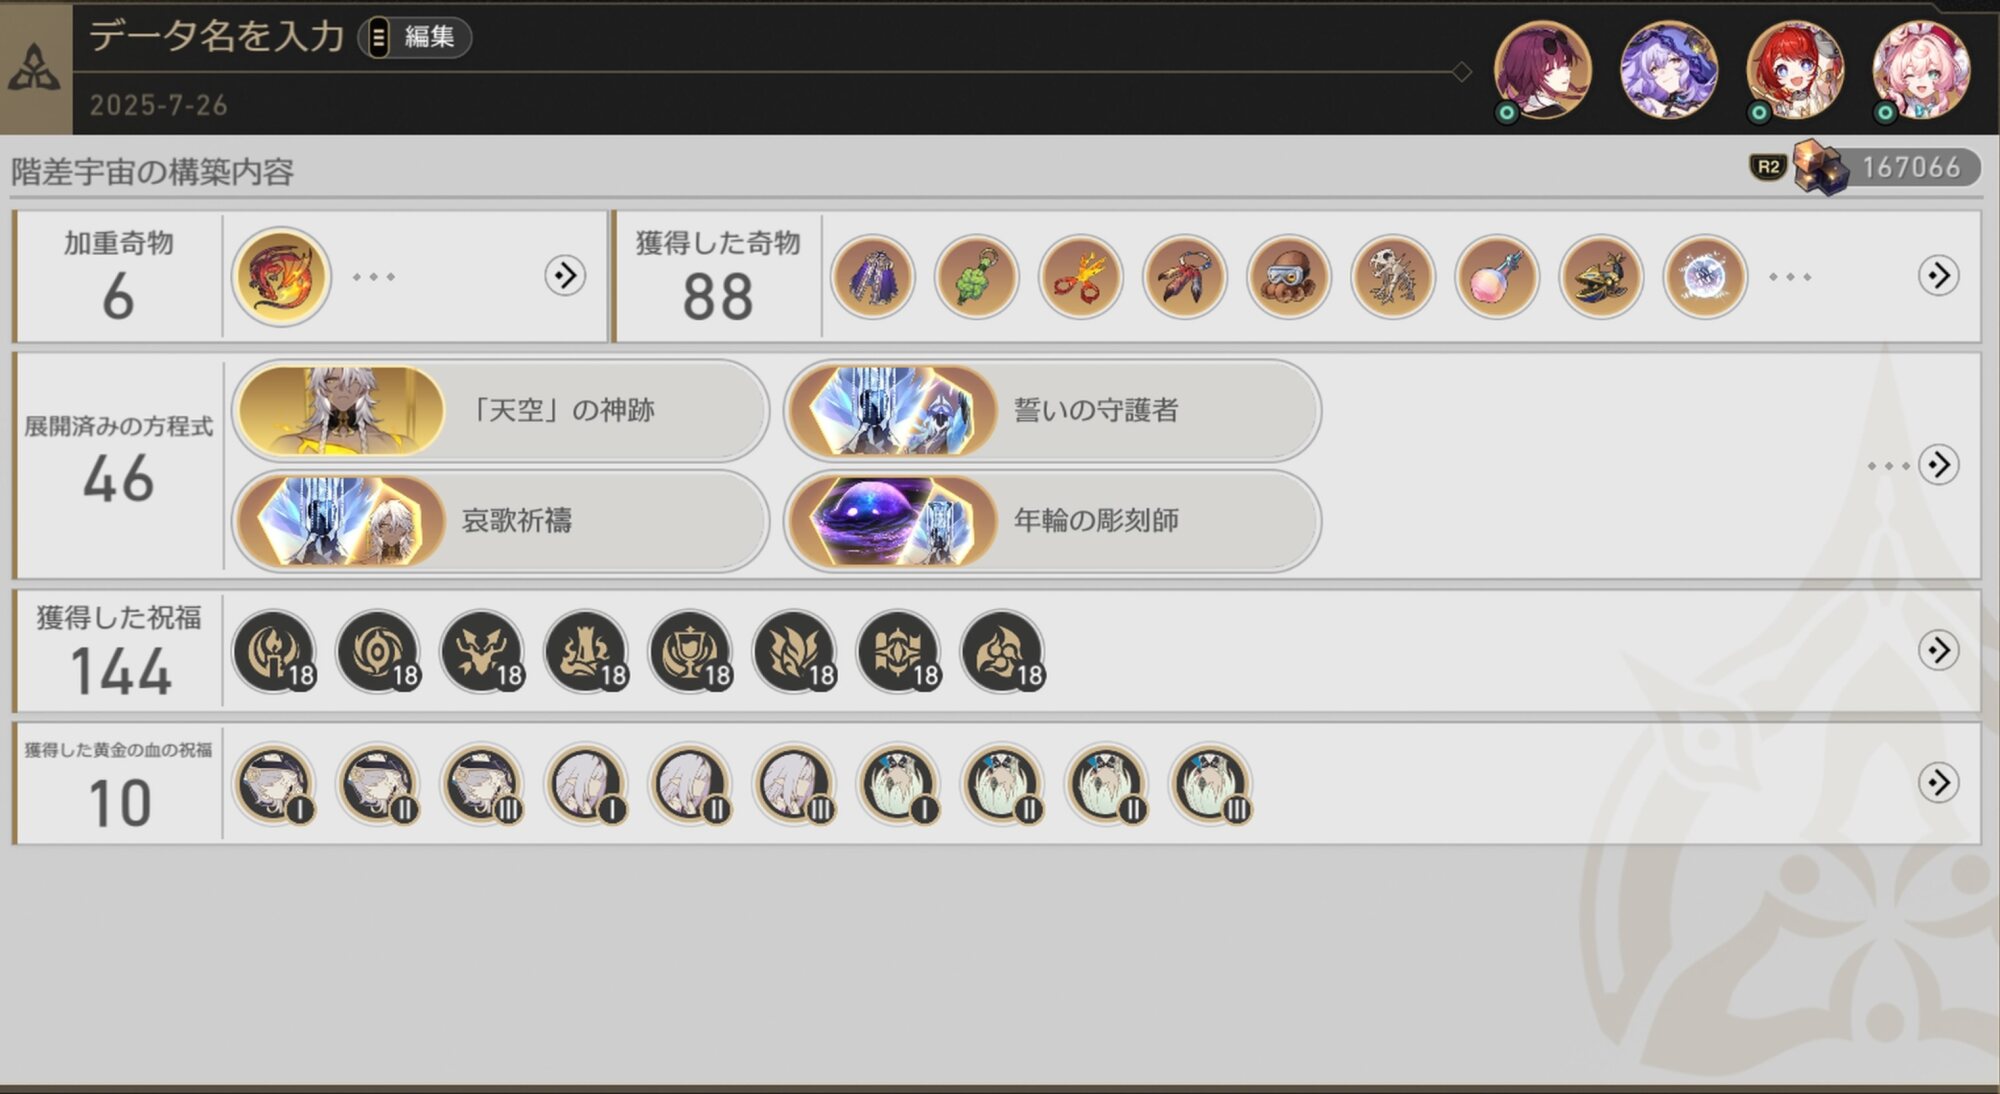2000x1094 pixels.
Task: Expand the 加重奇物 list arrow
Action: tap(565, 275)
